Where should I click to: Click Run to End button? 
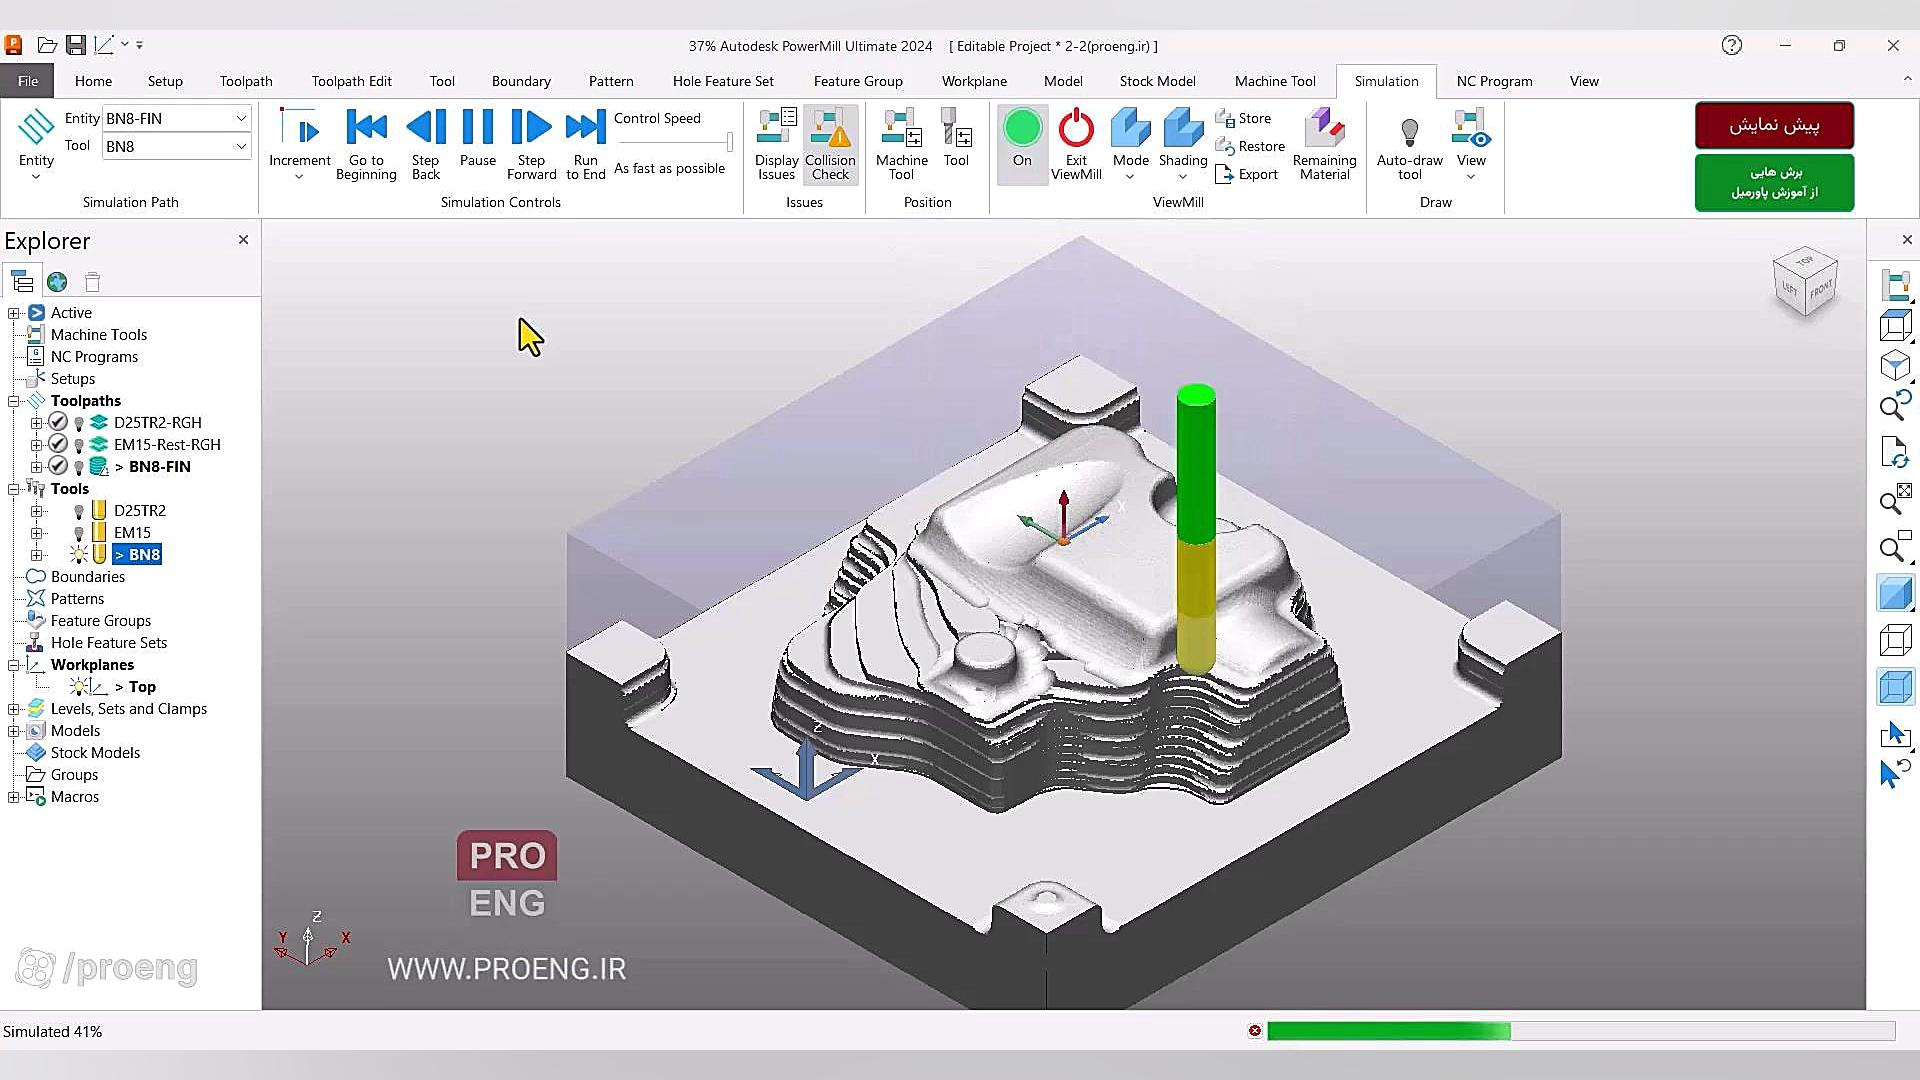(x=586, y=144)
